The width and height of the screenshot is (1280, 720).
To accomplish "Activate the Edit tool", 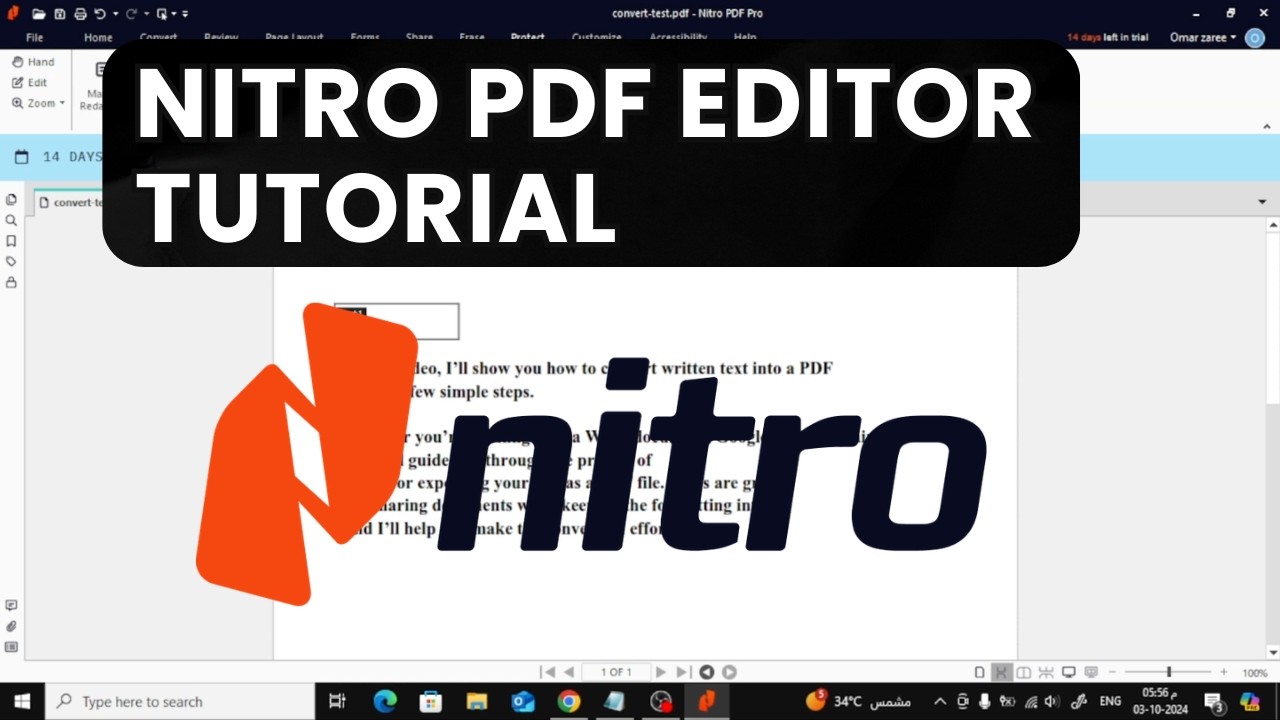I will click(30, 83).
